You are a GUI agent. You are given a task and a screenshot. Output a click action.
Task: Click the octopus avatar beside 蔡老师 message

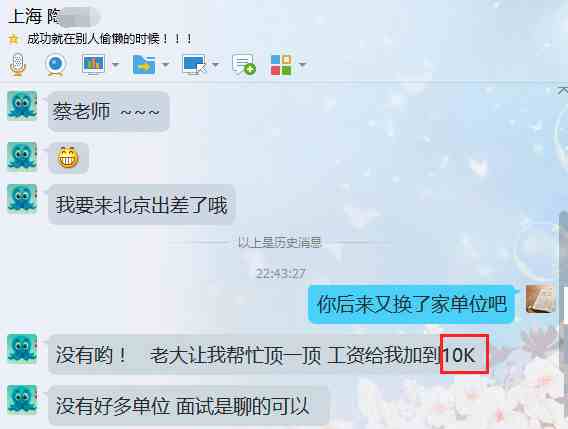tap(22, 106)
